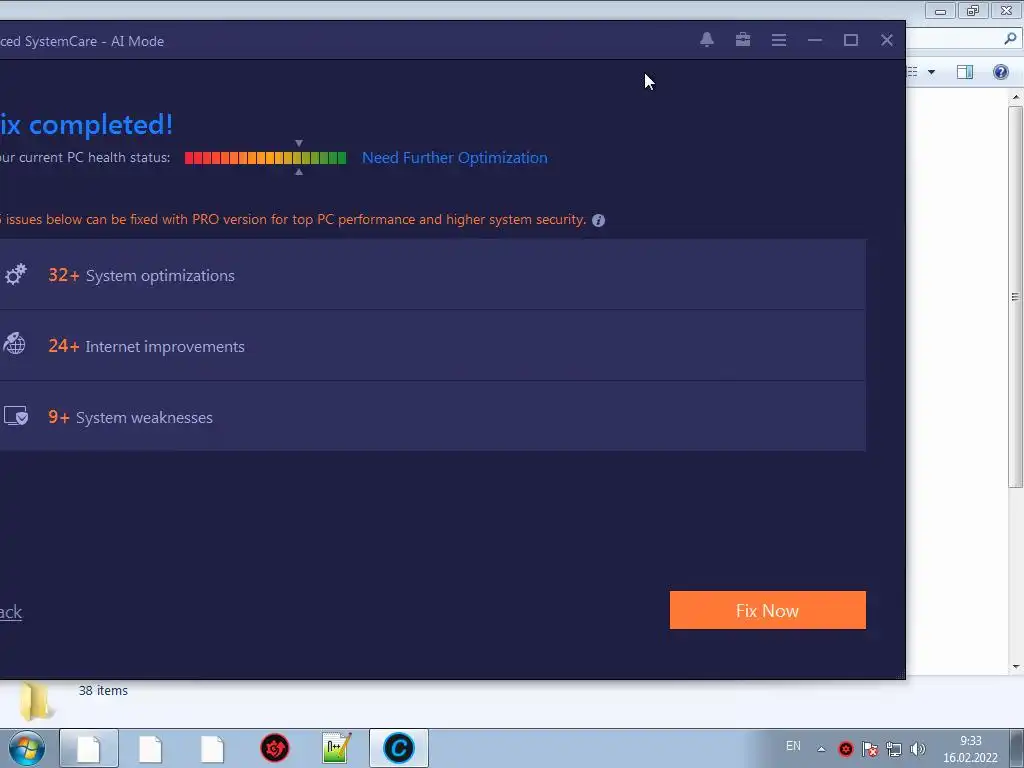
Task: Select the 24+ Internet improvements row
Action: tap(432, 345)
